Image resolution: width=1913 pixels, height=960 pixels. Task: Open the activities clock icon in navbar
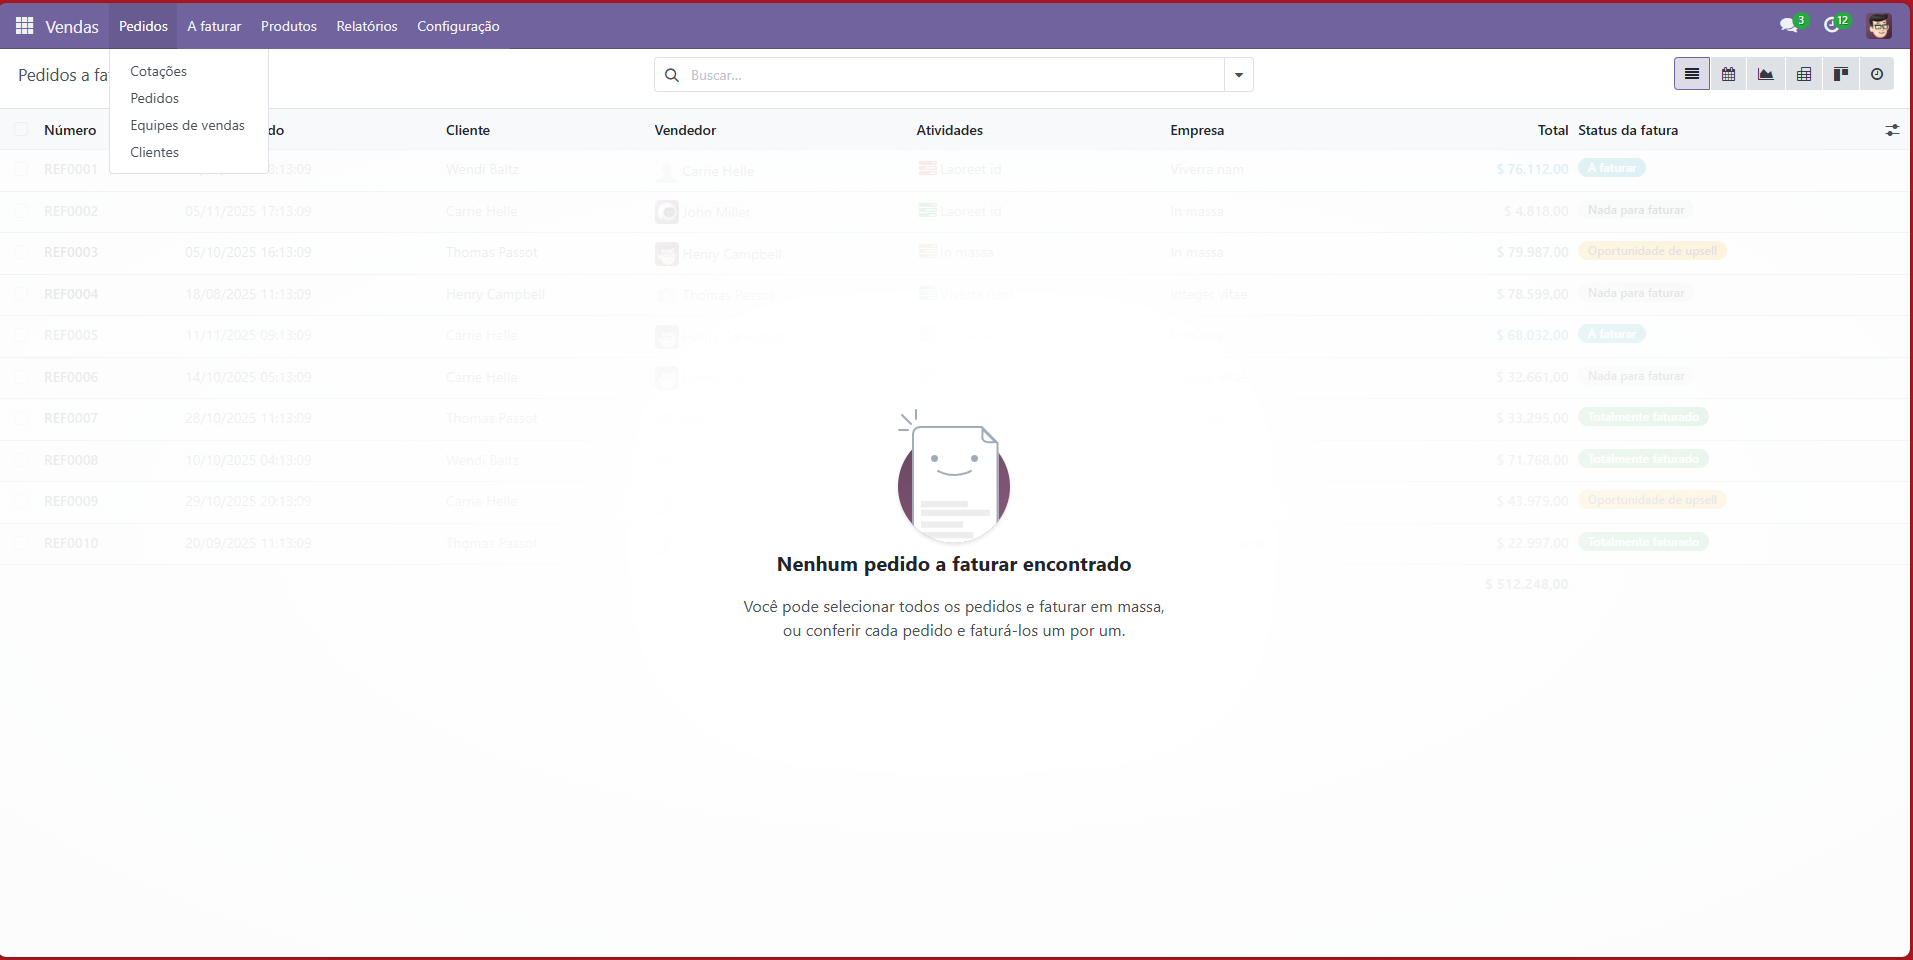click(x=1832, y=26)
